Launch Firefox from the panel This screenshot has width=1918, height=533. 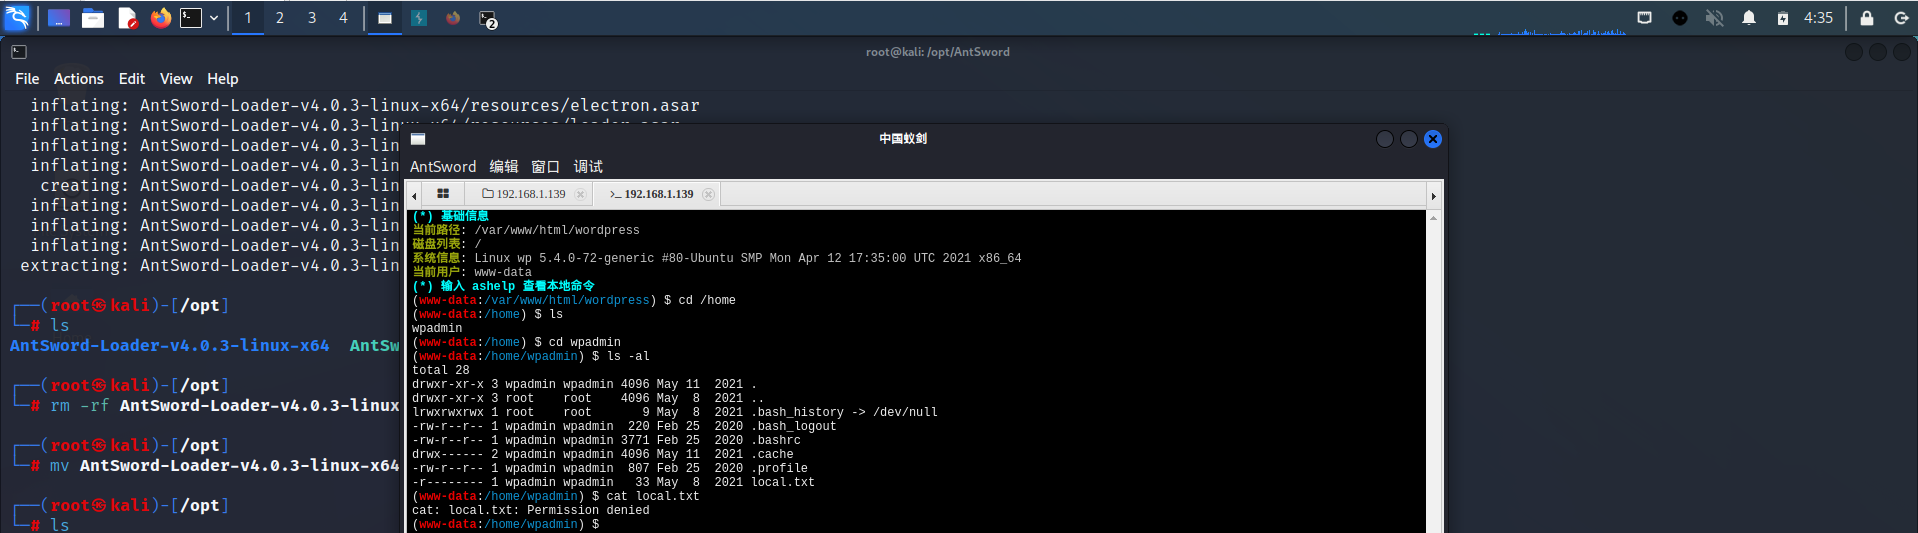[160, 18]
